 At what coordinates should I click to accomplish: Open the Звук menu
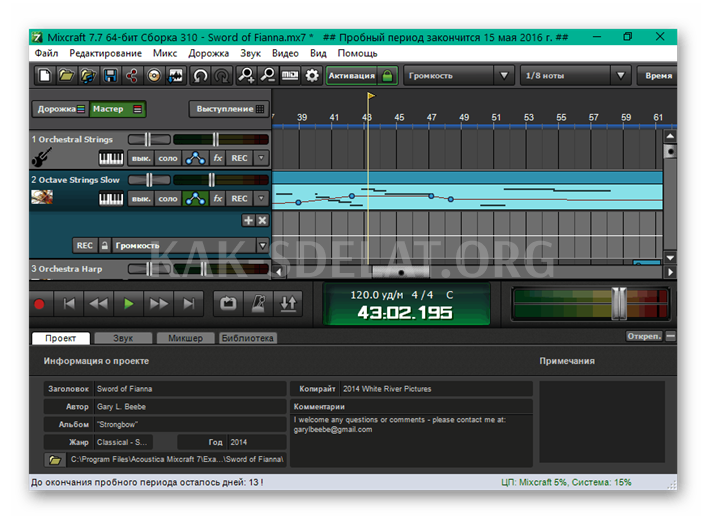250,53
